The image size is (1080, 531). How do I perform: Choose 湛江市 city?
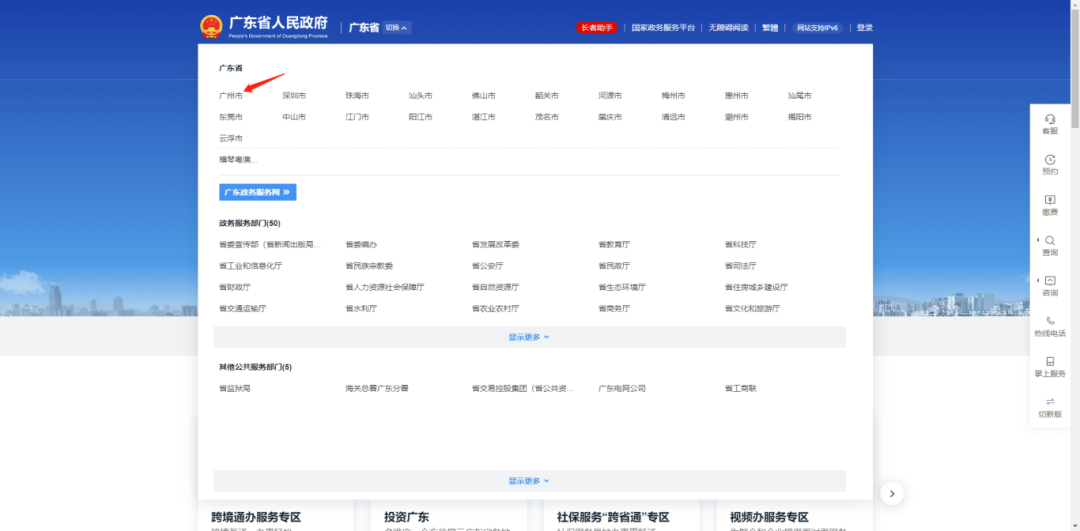pos(484,117)
